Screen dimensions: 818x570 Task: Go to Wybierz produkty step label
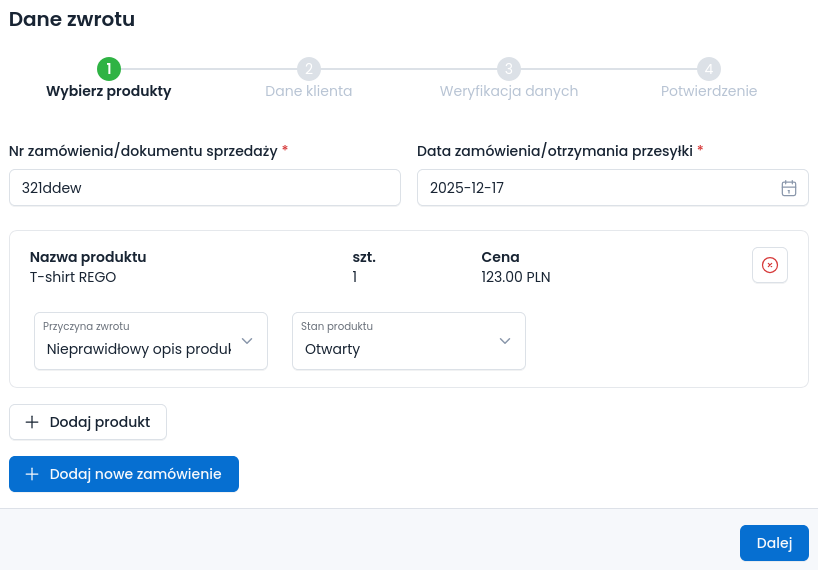(109, 91)
